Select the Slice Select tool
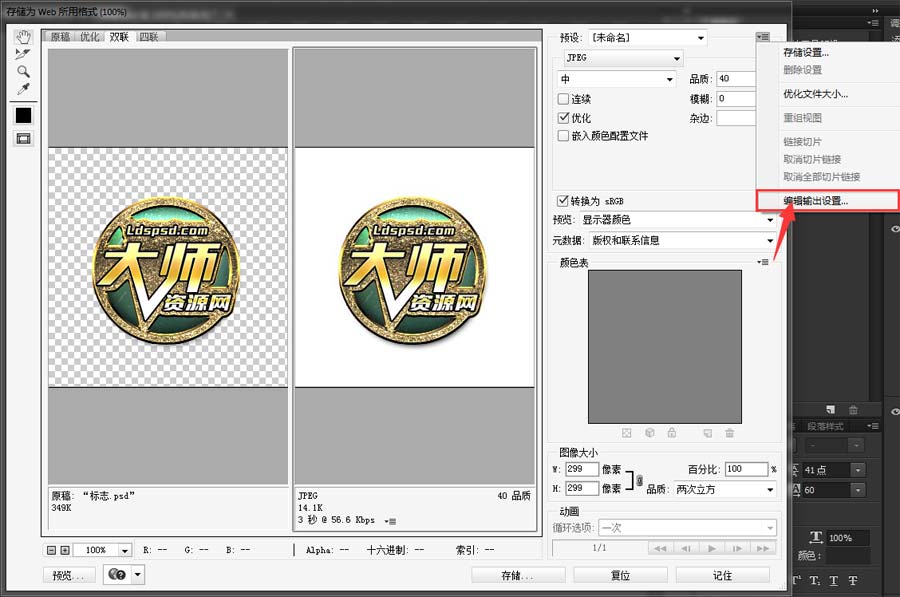 pyautogui.click(x=23, y=55)
